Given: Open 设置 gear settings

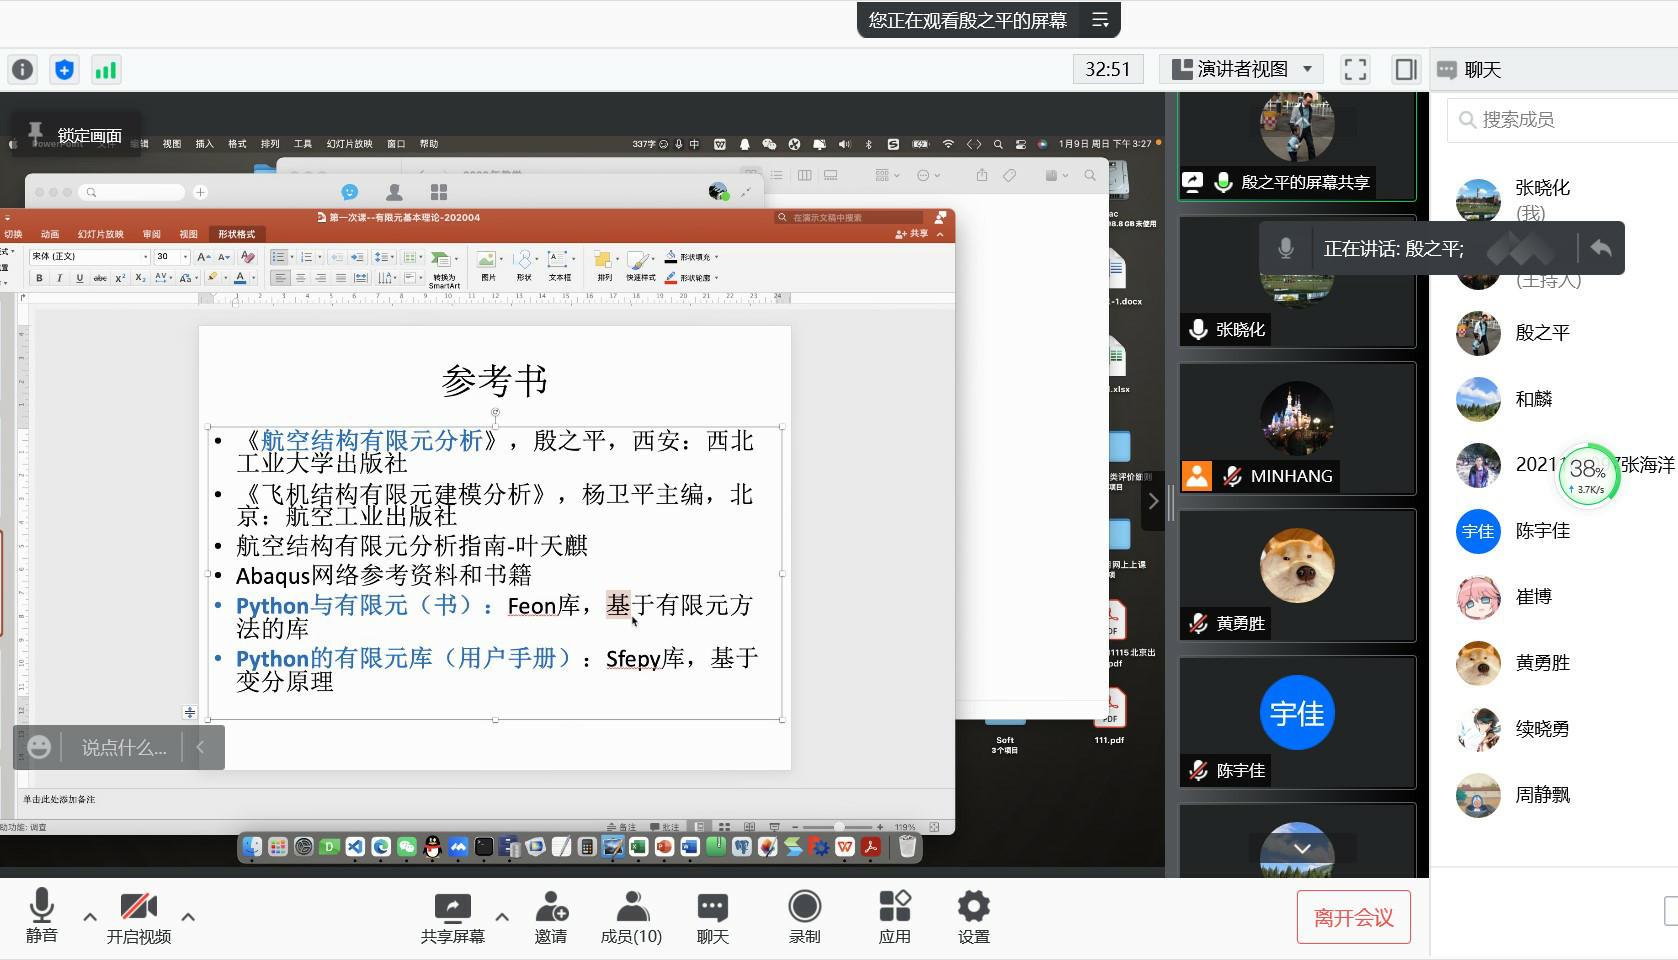Looking at the screenshot, I should click(973, 916).
